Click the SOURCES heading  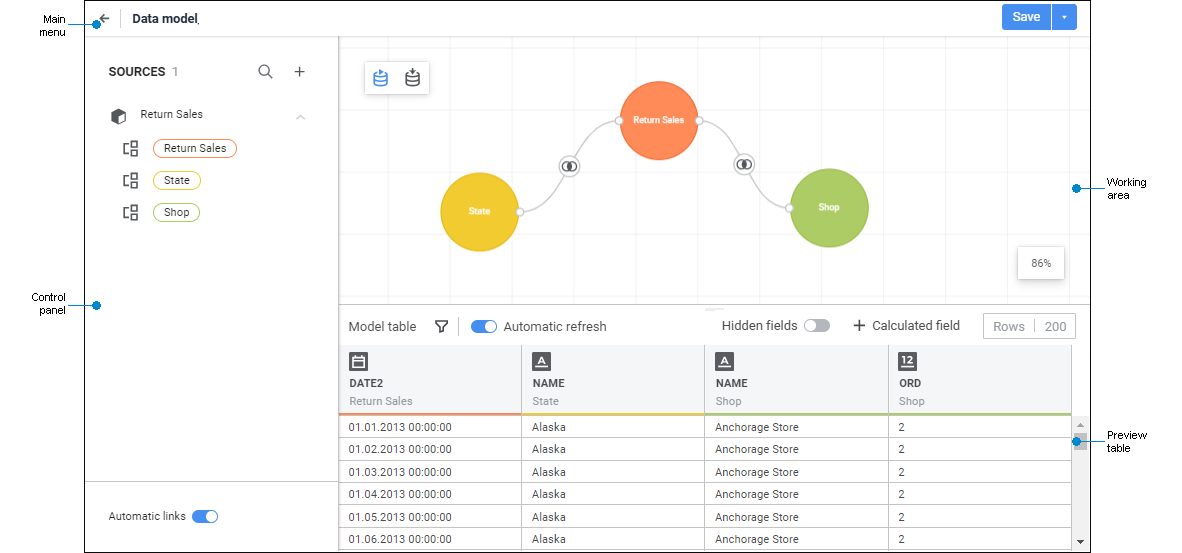(x=136, y=72)
